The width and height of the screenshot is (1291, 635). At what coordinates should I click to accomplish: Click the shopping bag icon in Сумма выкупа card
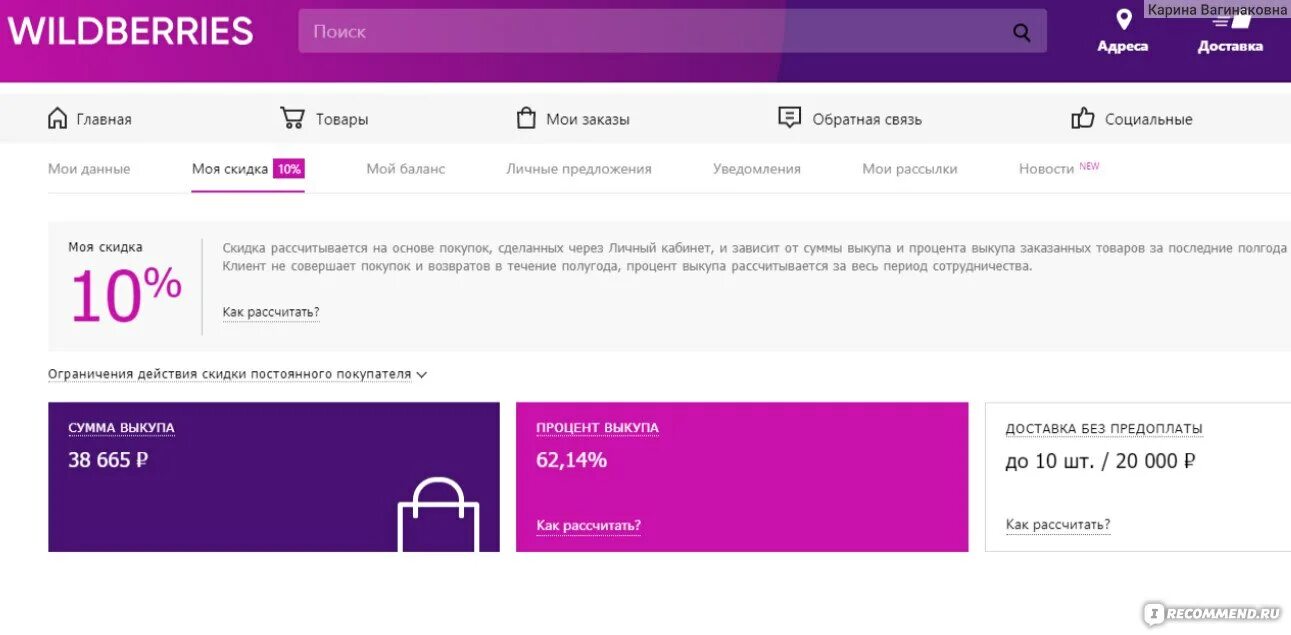(x=438, y=514)
